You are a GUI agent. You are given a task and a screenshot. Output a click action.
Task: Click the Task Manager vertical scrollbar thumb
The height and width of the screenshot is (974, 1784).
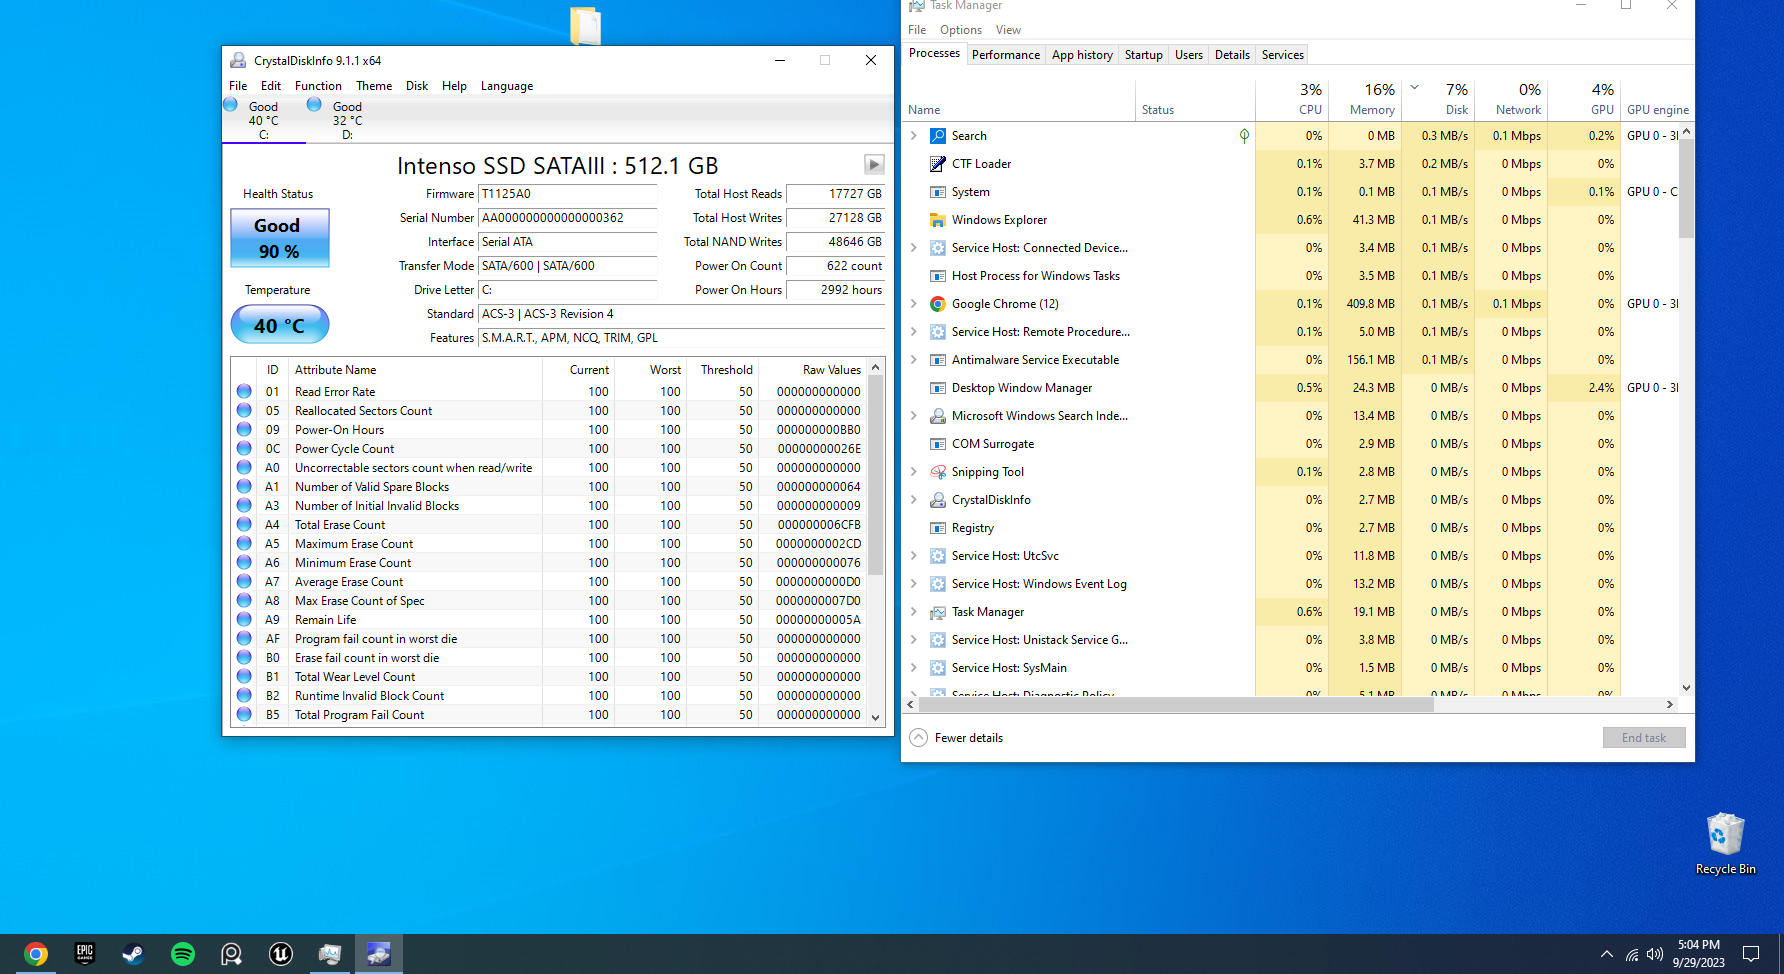(1686, 188)
